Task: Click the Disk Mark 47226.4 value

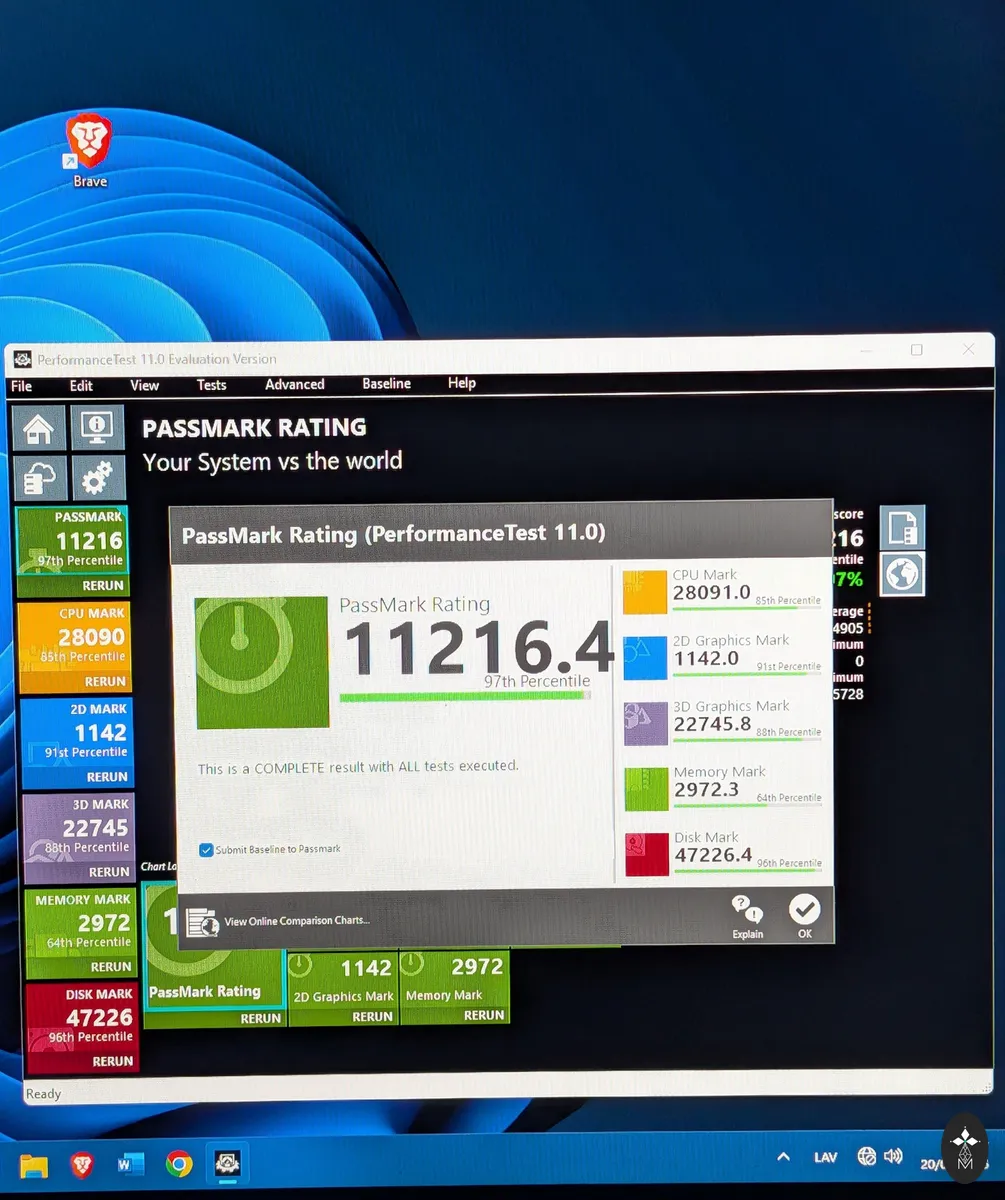Action: pos(713,855)
